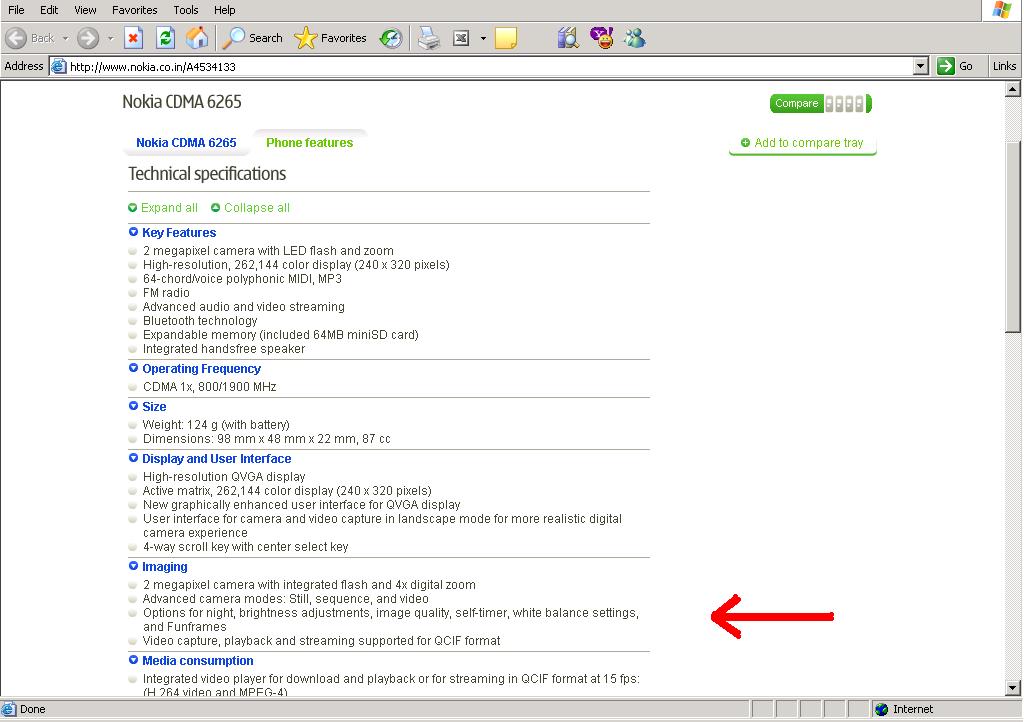Click the Print printer icon
This screenshot has height=722, width=1024.
(x=429, y=38)
